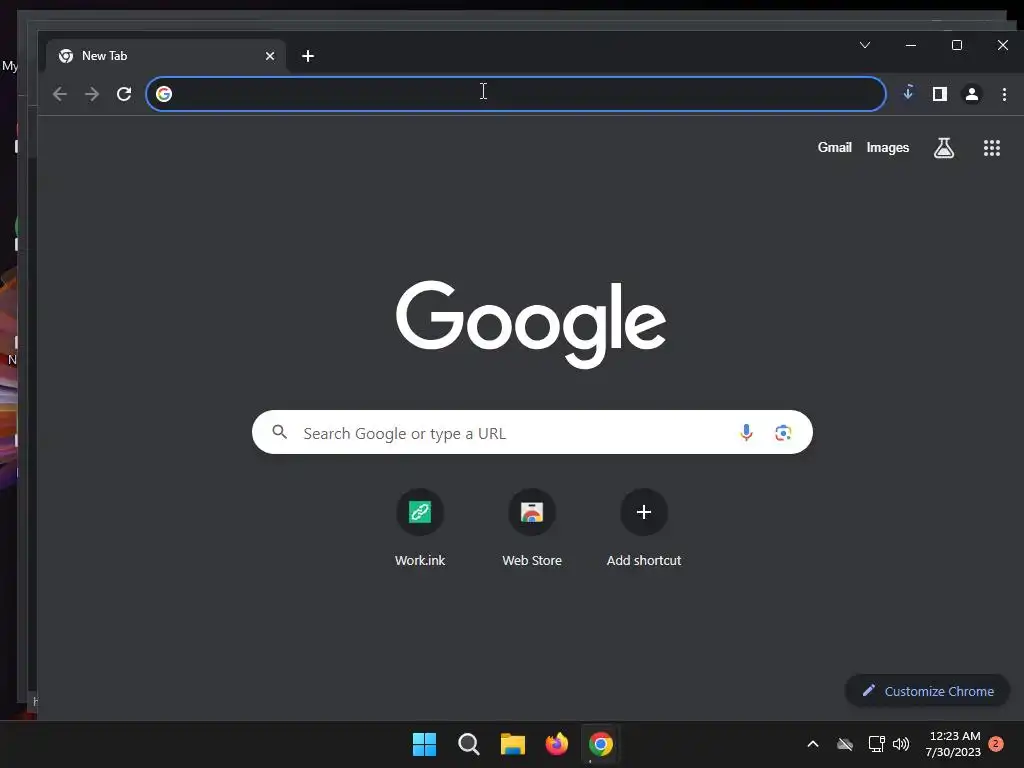The width and height of the screenshot is (1024, 768).
Task: Open a new tab with plus
Action: click(308, 56)
